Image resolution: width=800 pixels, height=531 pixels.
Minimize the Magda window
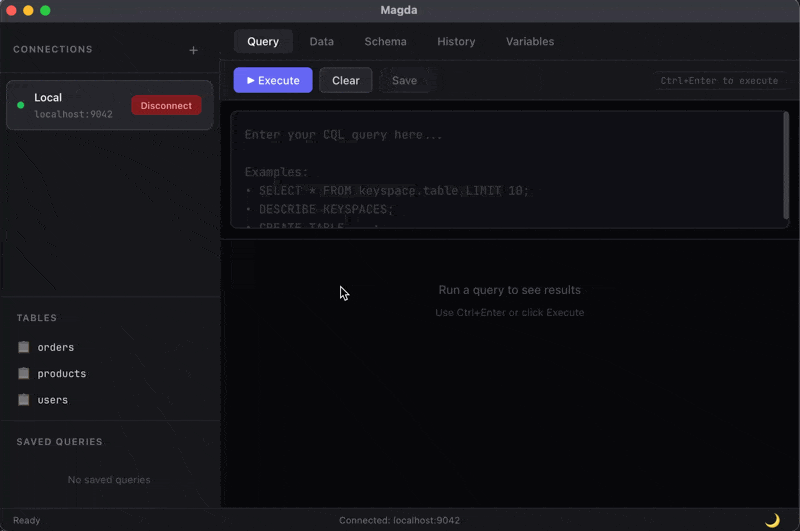pyautogui.click(x=28, y=10)
